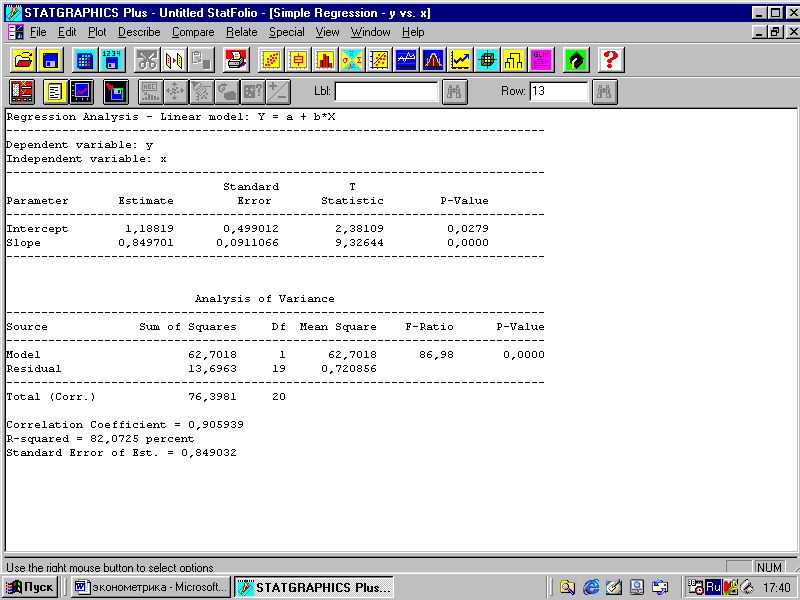The width and height of the screenshot is (800, 600).
Task: Click the grayed pan arrows icon
Action: (x=176, y=92)
